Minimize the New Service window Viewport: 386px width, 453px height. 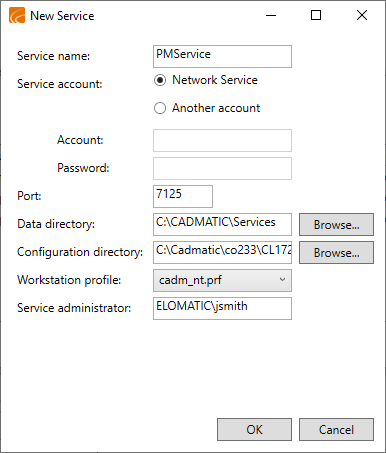271,15
